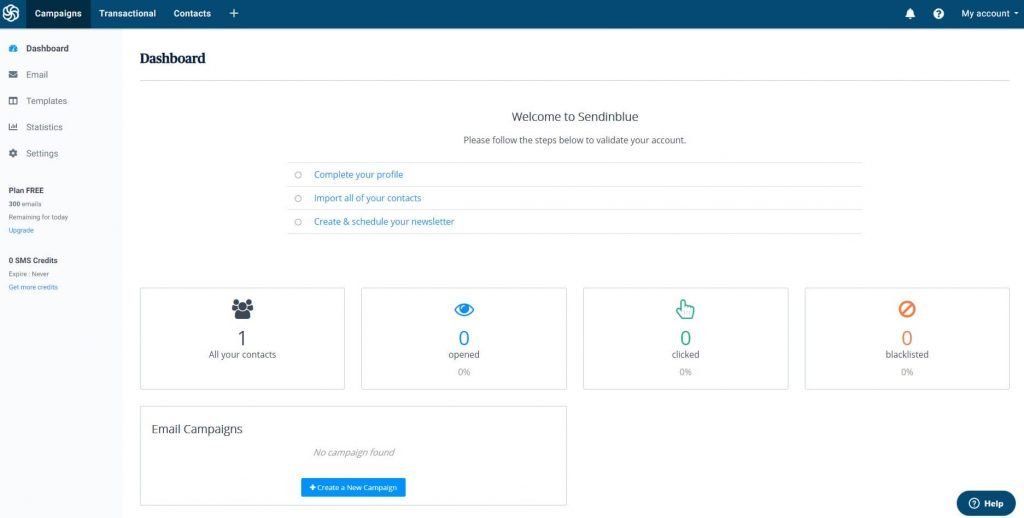Open Templates in the sidebar
The image size is (1024, 518).
pyautogui.click(x=46, y=101)
